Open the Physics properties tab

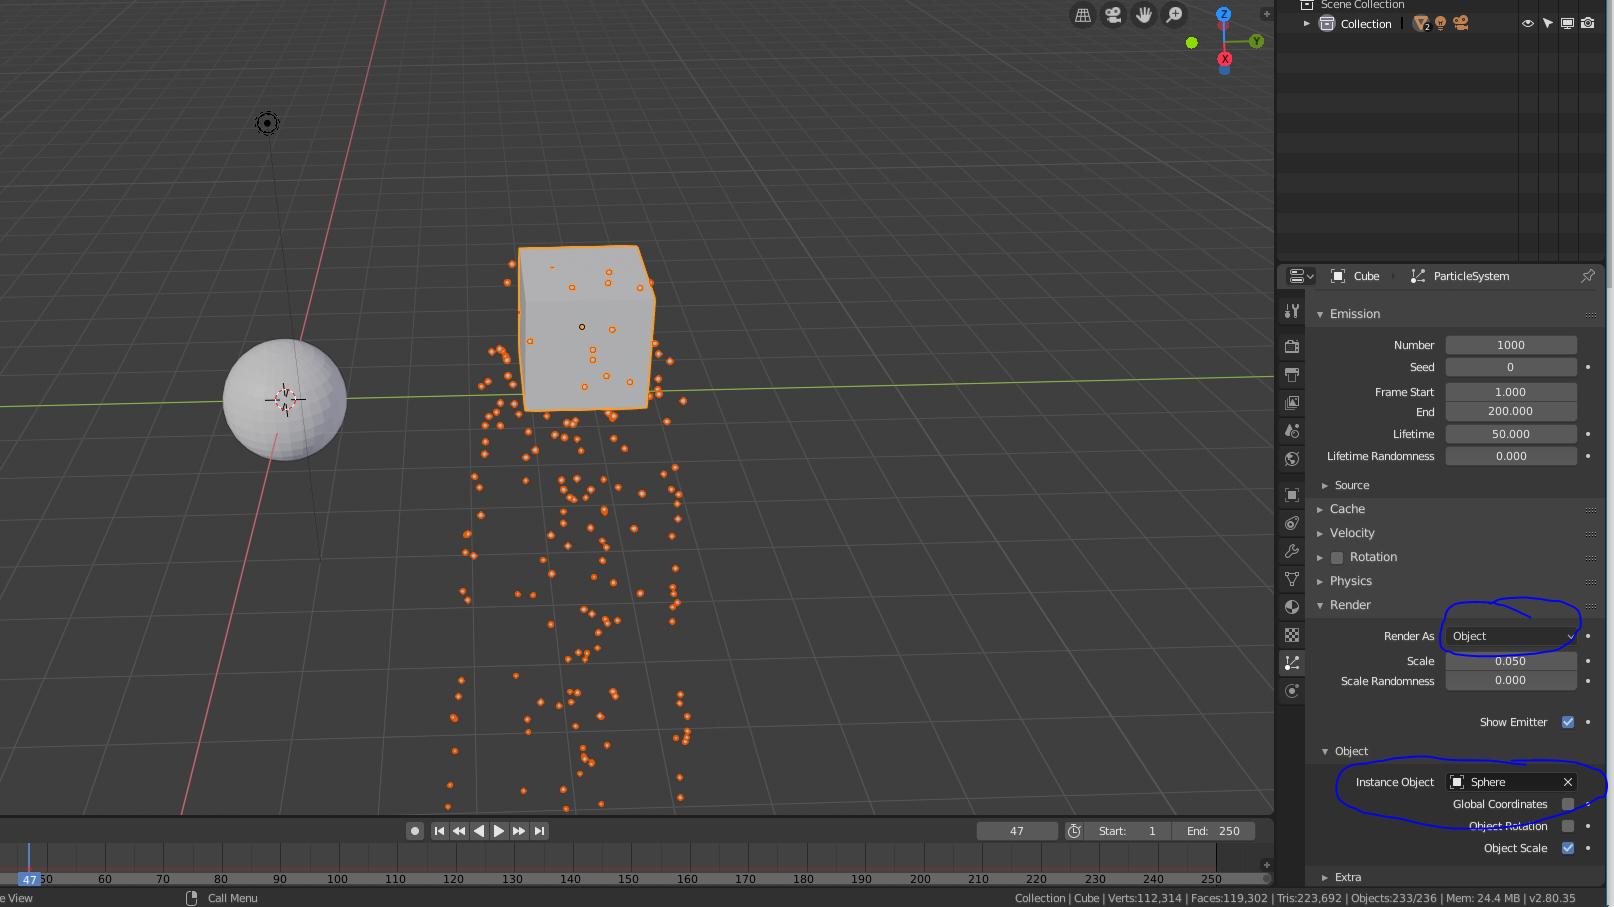click(1292, 691)
